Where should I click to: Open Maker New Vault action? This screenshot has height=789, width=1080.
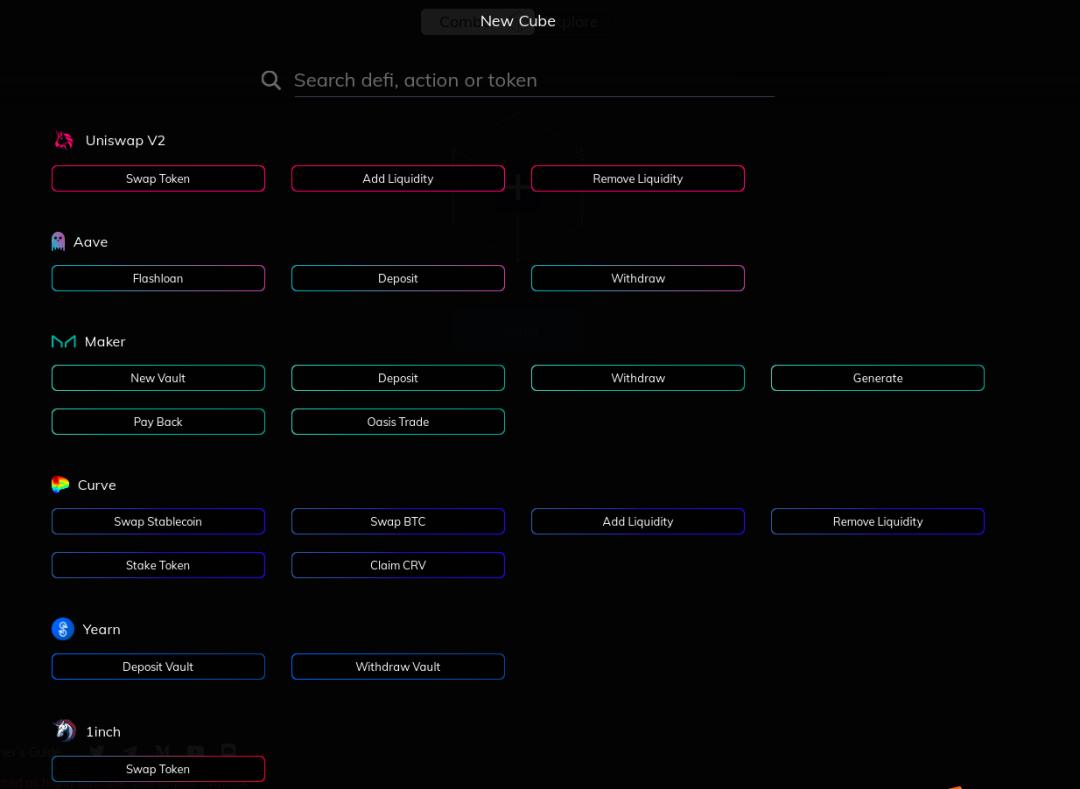tap(158, 378)
